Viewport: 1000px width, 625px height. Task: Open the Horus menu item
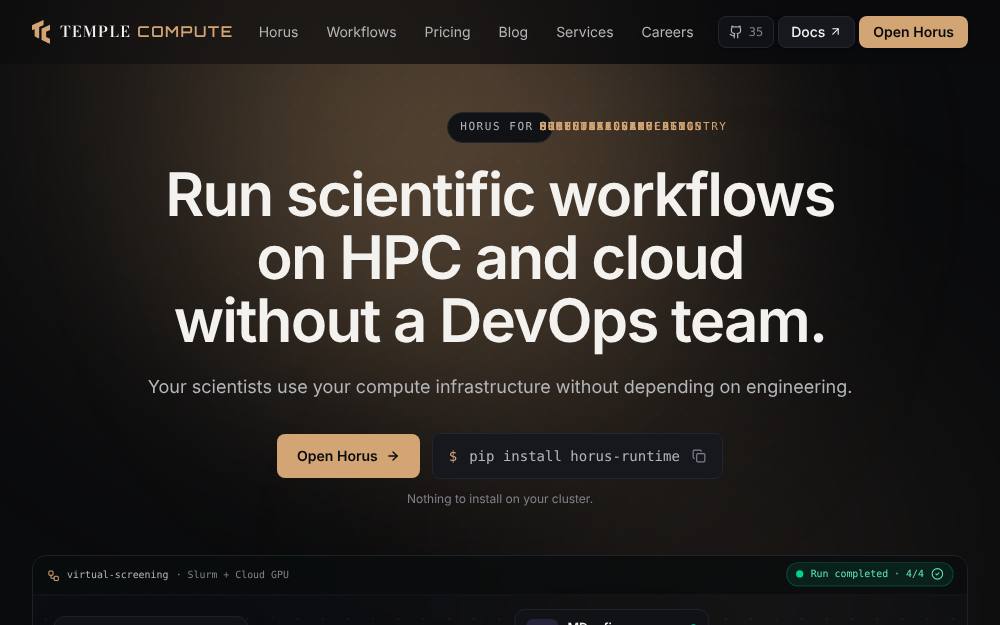pyautogui.click(x=279, y=32)
